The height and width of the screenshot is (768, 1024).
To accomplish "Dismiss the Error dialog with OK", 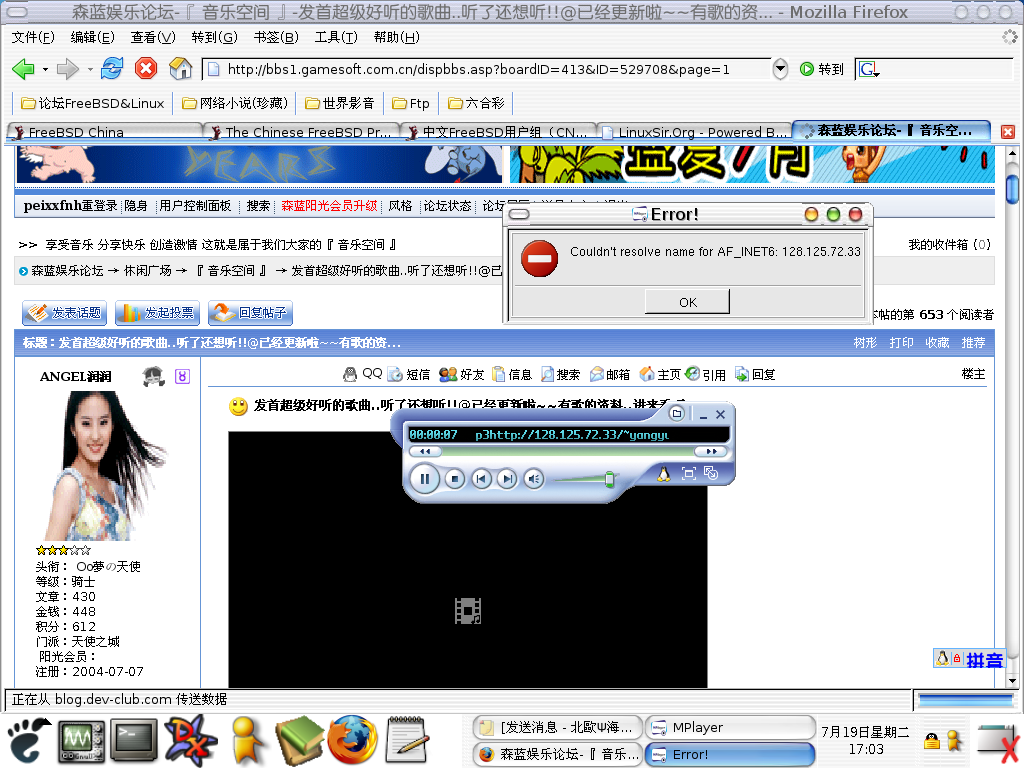I will pyautogui.click(x=687, y=302).
